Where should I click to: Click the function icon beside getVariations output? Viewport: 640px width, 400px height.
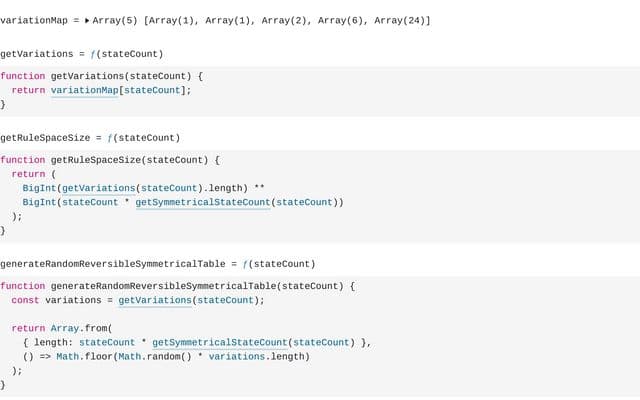[x=93, y=54]
